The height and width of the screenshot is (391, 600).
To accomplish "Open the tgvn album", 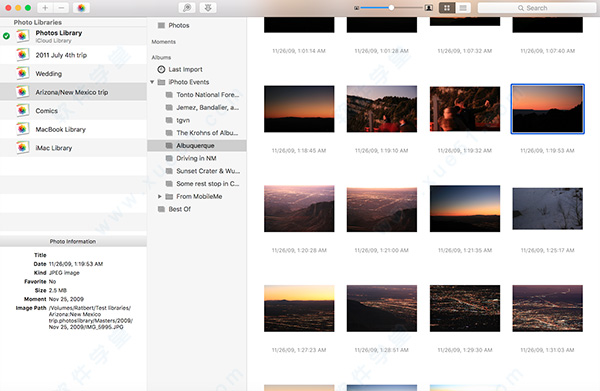I will [x=183, y=120].
